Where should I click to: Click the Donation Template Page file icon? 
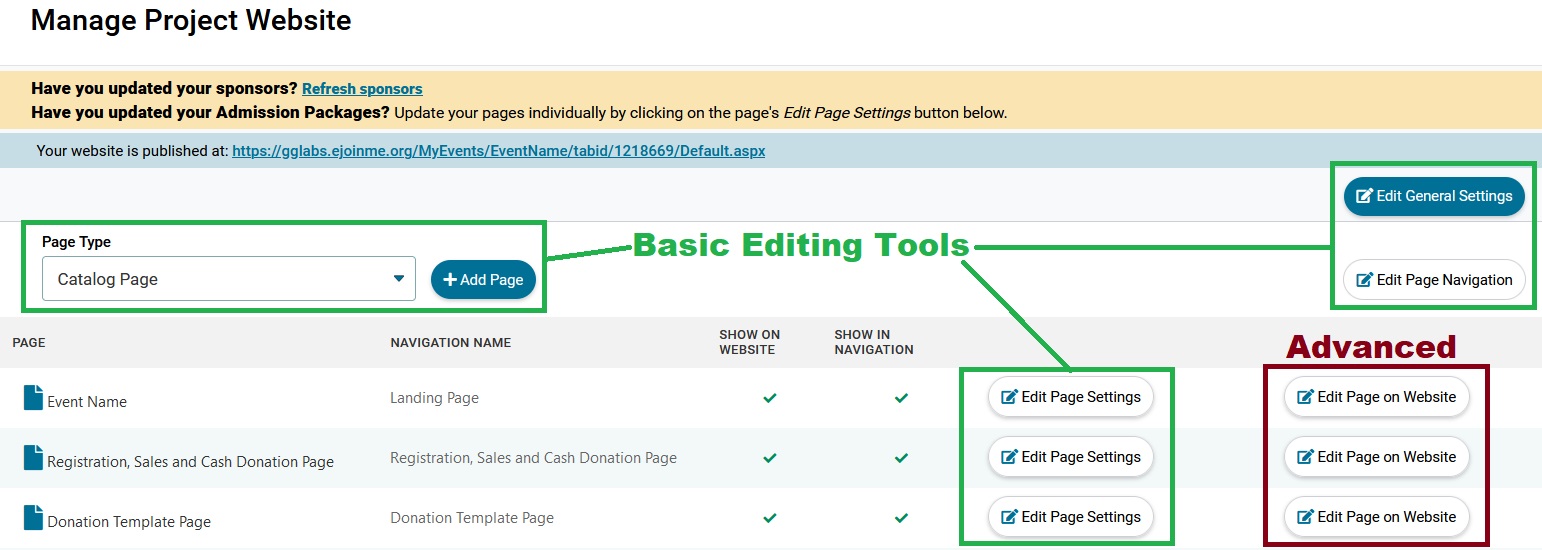(34, 518)
